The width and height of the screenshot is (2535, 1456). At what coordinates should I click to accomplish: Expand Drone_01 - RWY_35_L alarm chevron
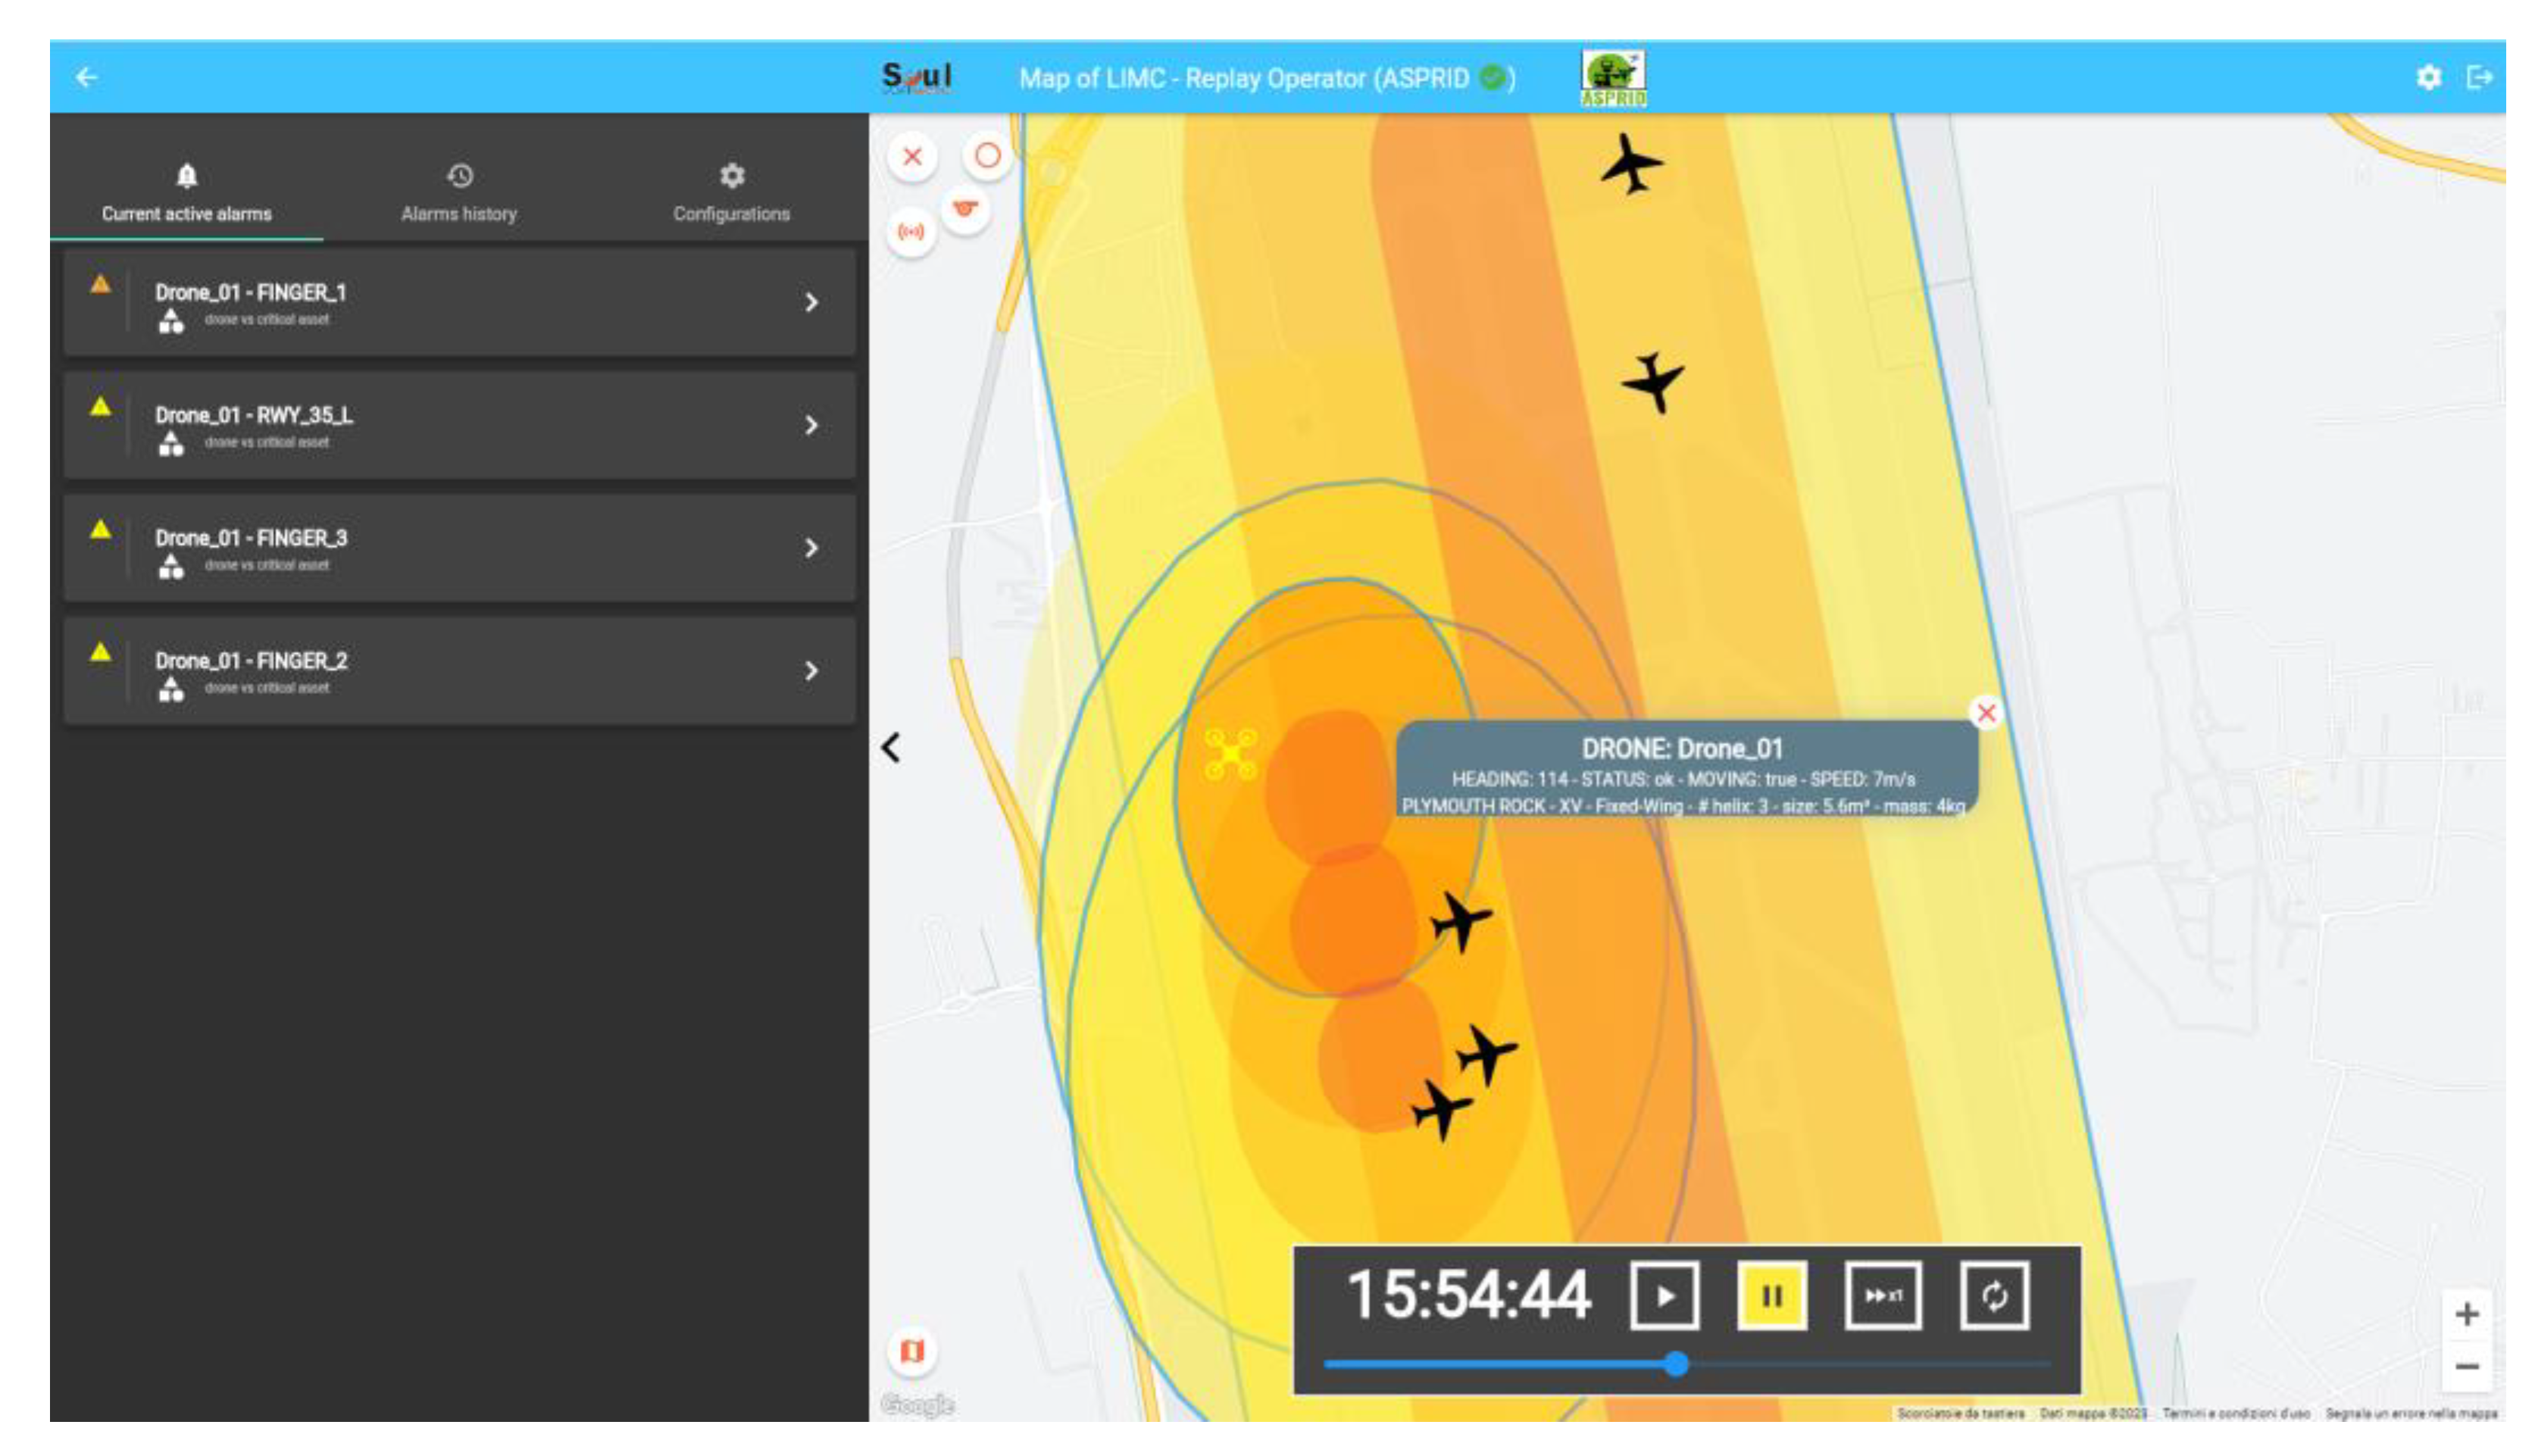pos(811,425)
